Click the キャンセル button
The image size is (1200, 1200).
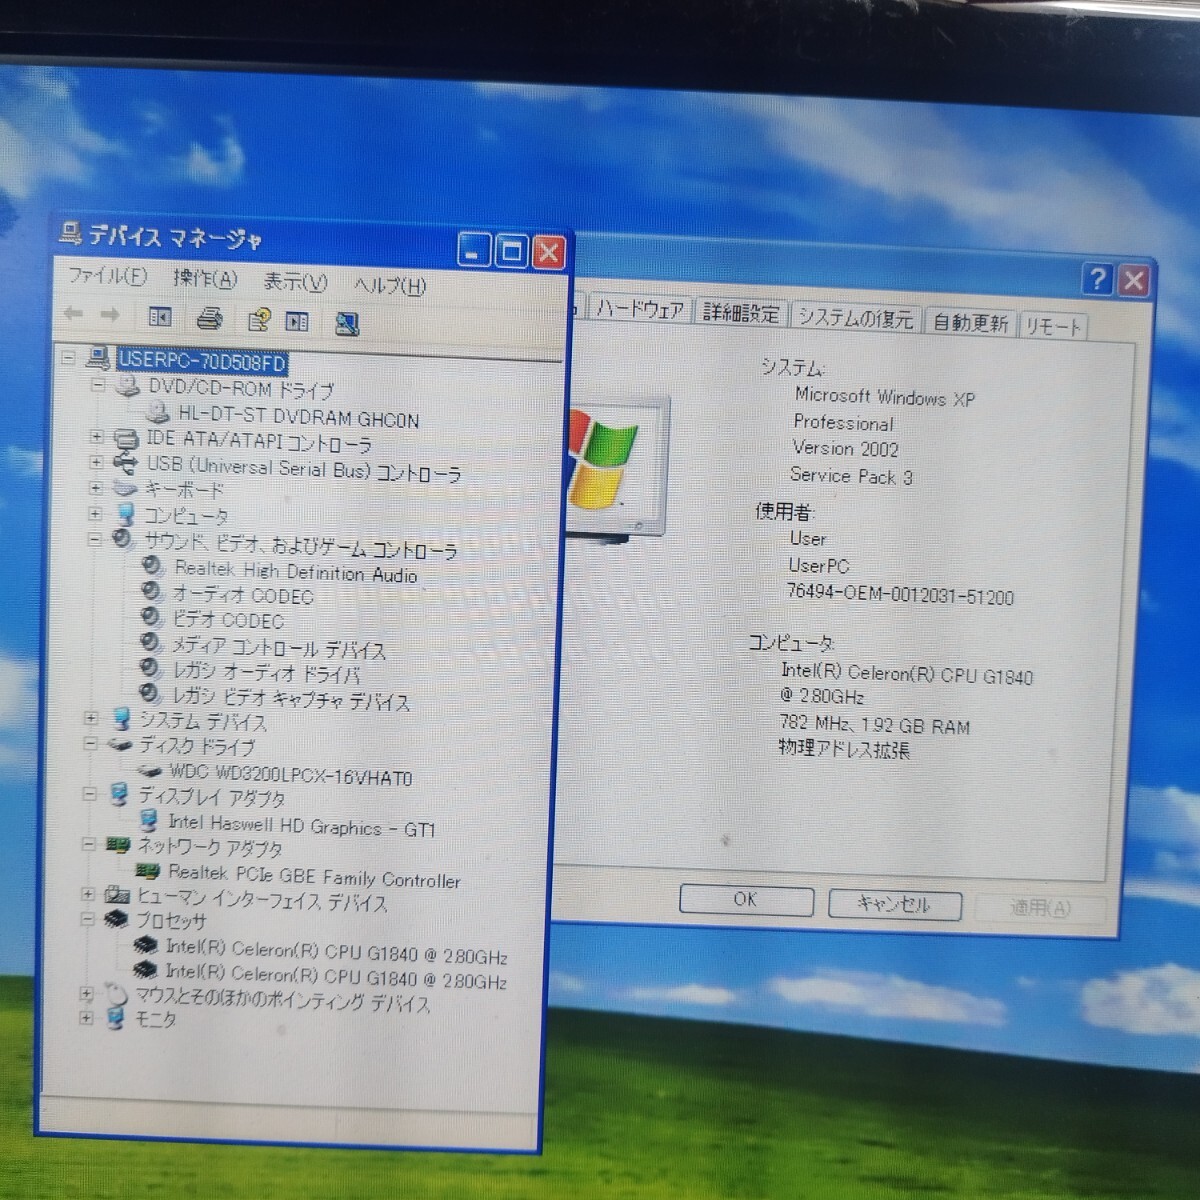[x=894, y=904]
